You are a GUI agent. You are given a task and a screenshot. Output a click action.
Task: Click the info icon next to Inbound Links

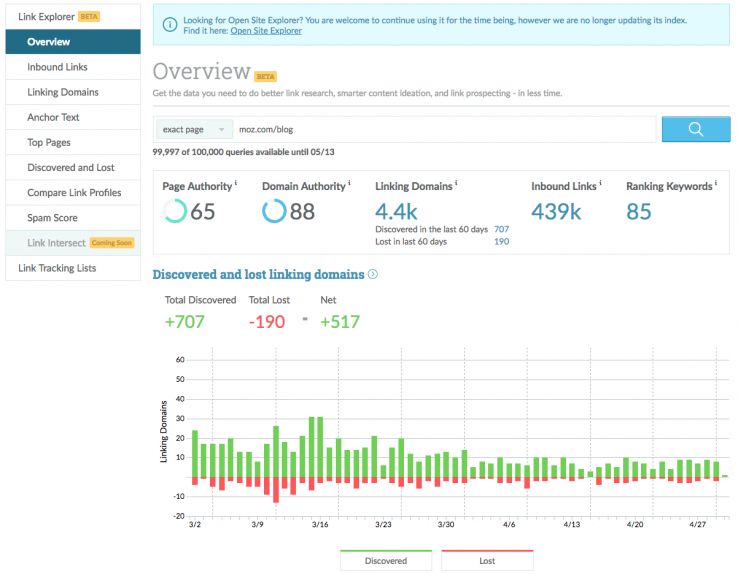(600, 184)
